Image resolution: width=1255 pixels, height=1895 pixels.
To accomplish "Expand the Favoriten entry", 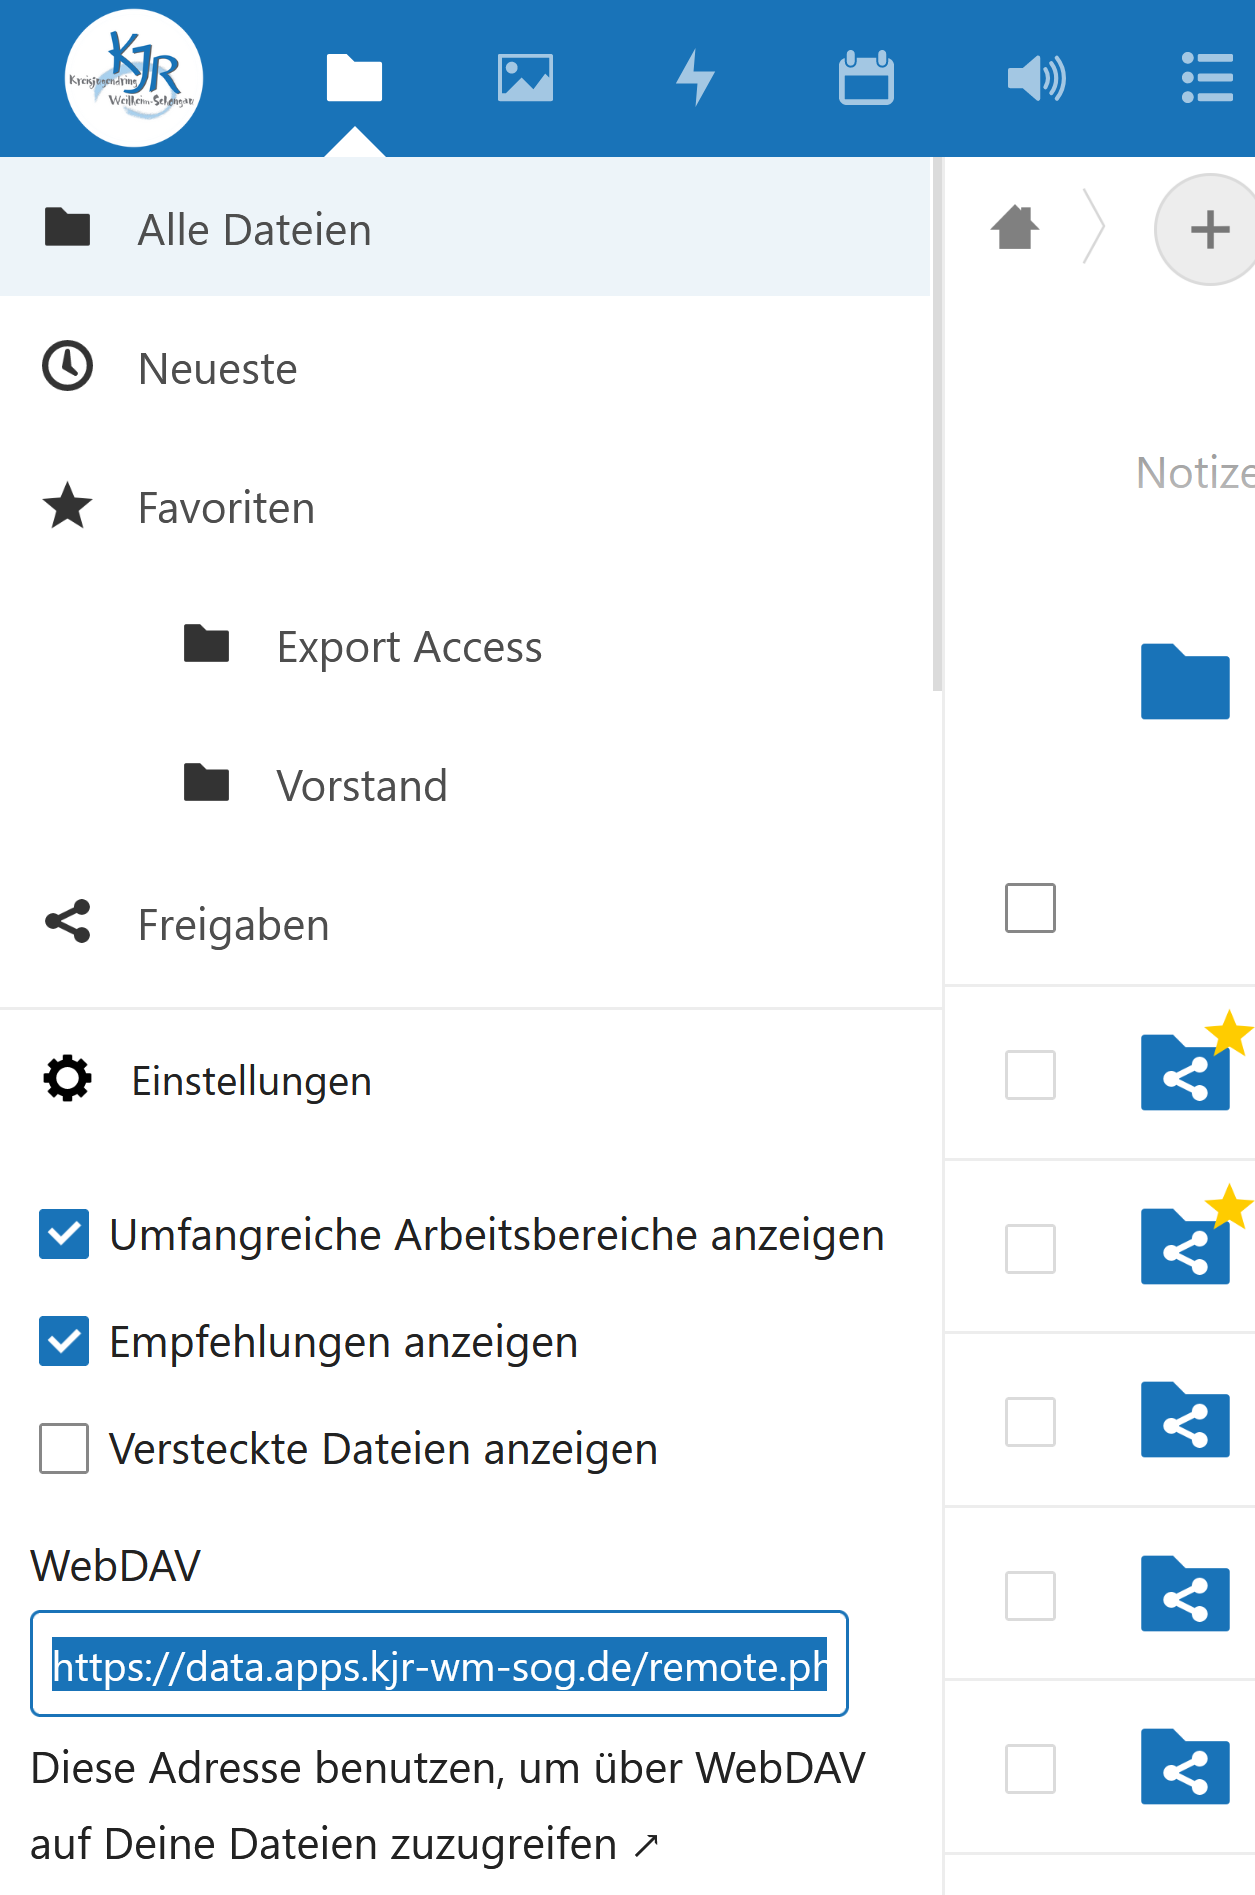I will pos(226,508).
